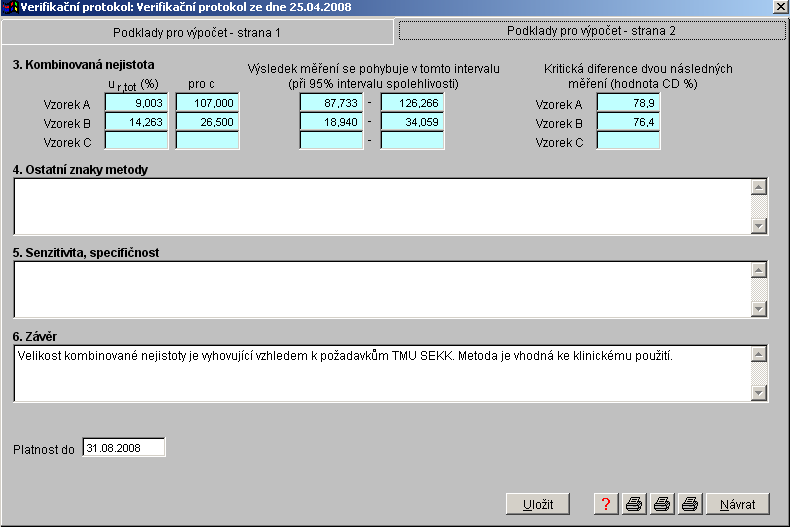Click inside the Závěr conclusion text area

click(382, 374)
